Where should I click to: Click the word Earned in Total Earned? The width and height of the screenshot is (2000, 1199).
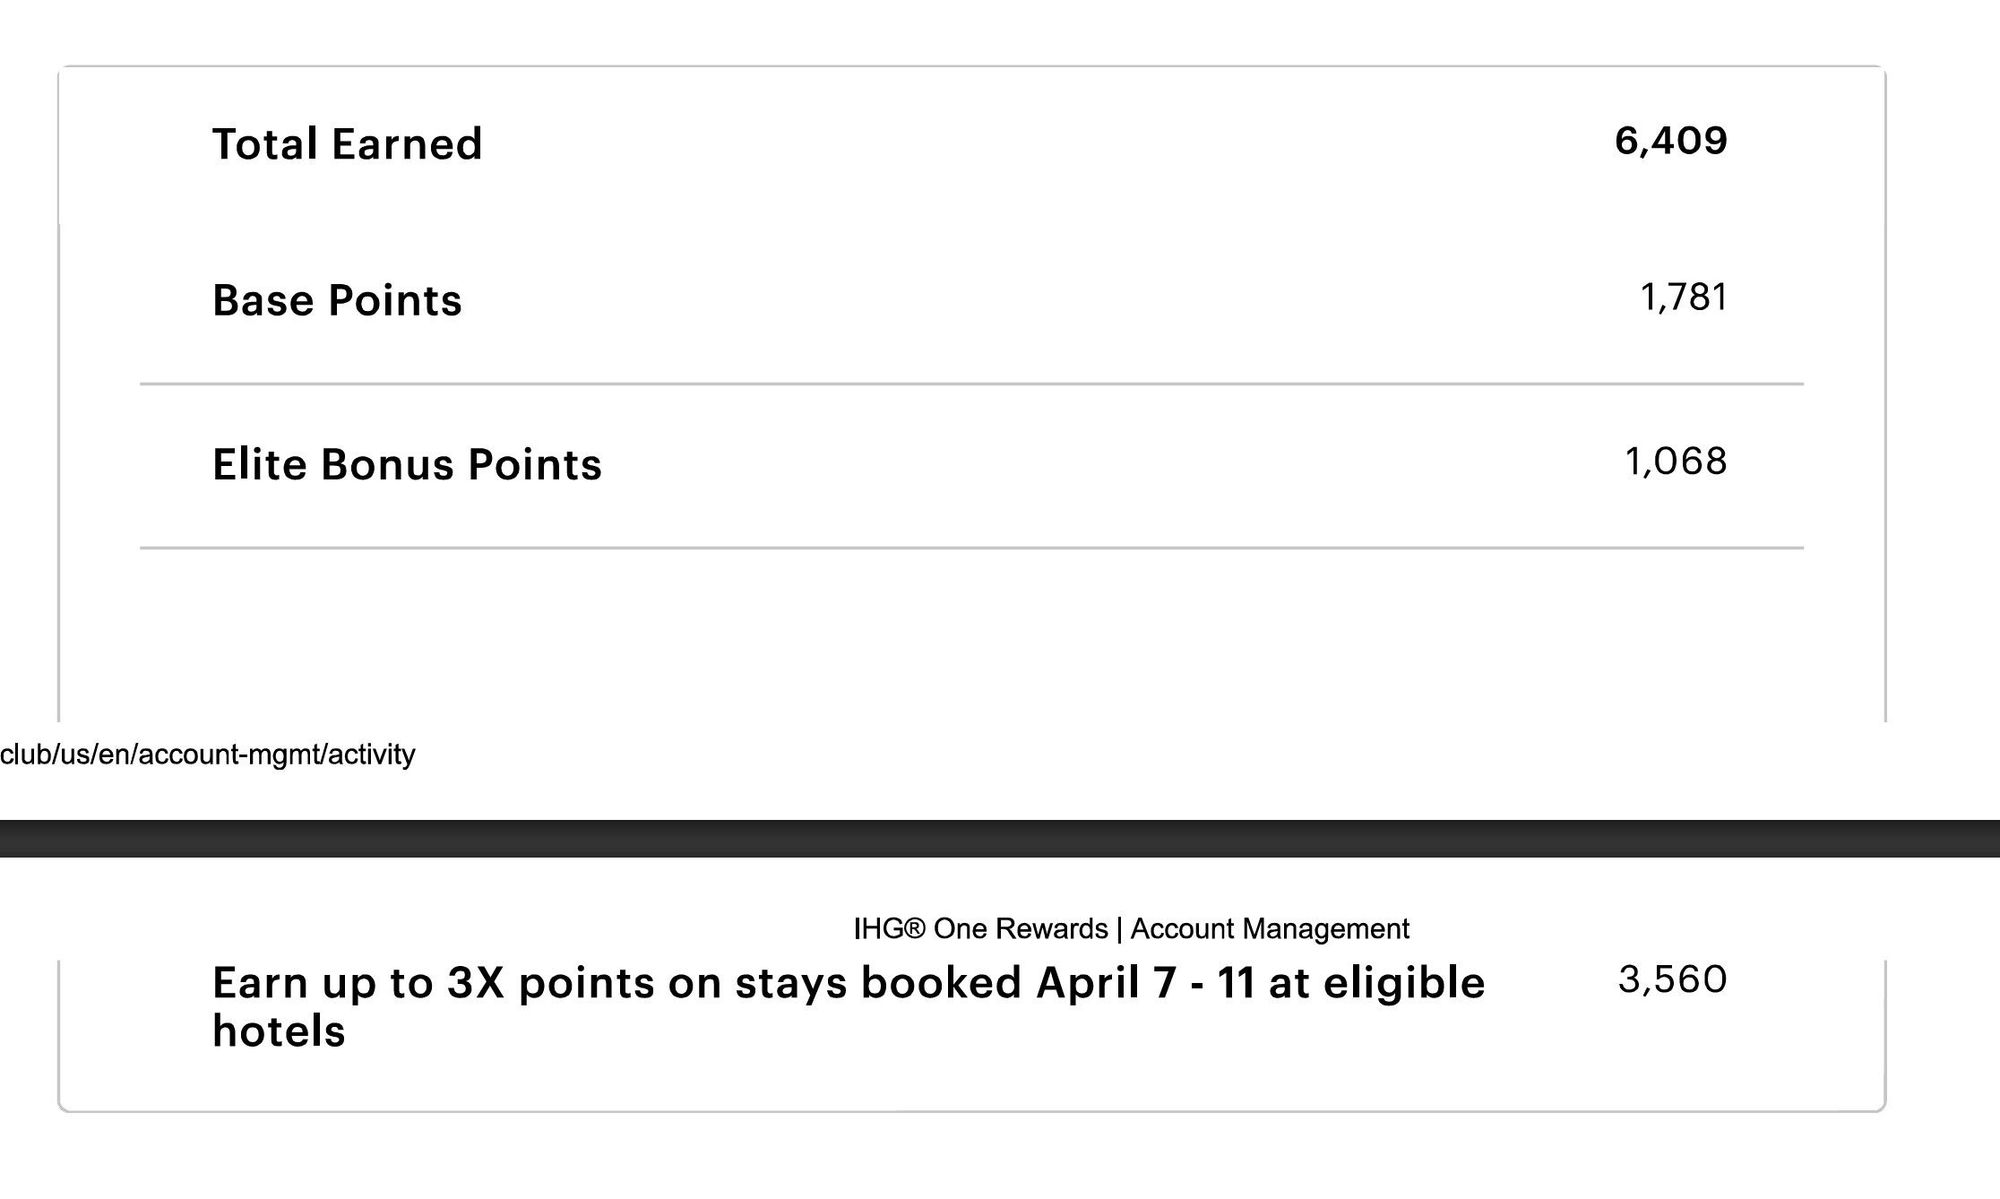click(x=407, y=144)
